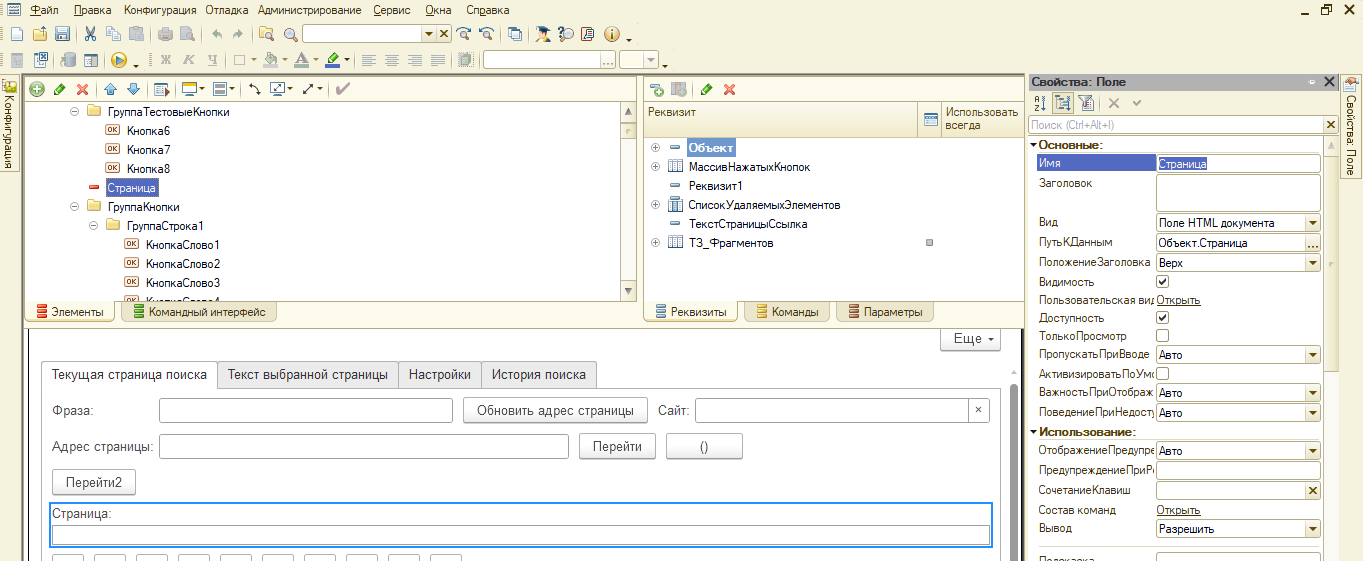Enable the ТолькоПросмотр checkbox
Screen dimensions: 1363x561
(x=1162, y=336)
